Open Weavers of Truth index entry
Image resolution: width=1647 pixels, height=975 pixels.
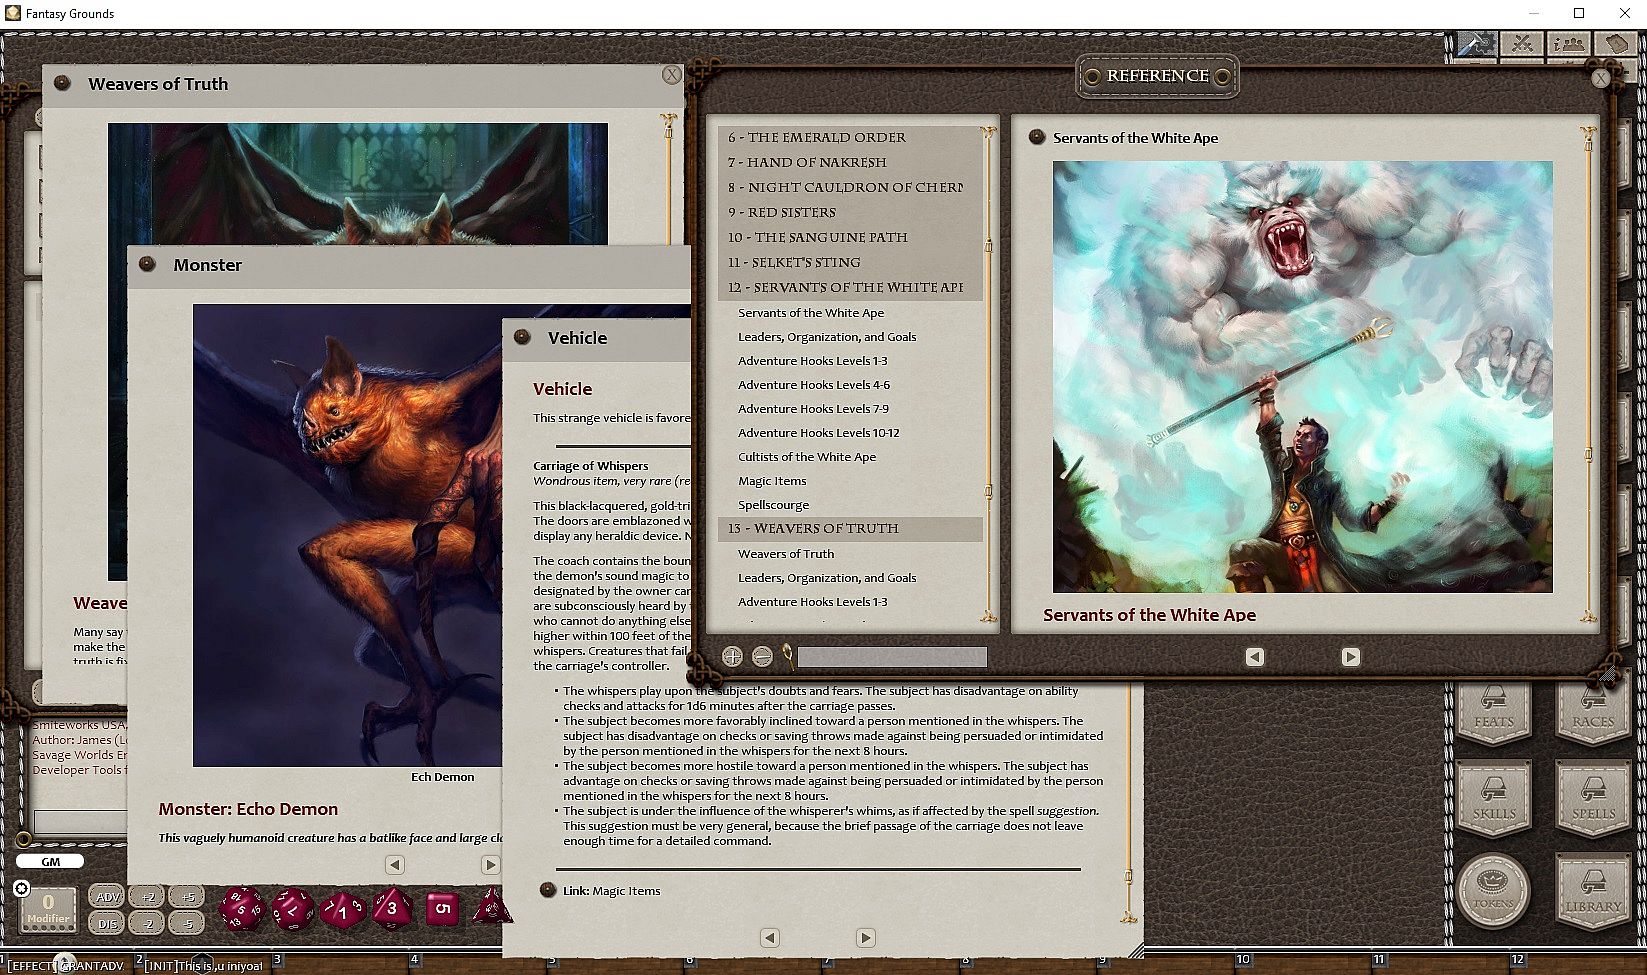coord(786,554)
